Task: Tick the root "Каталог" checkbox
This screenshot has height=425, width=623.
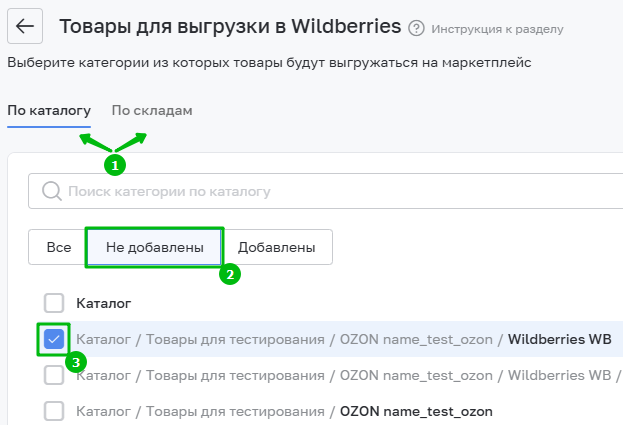Action: 54,302
